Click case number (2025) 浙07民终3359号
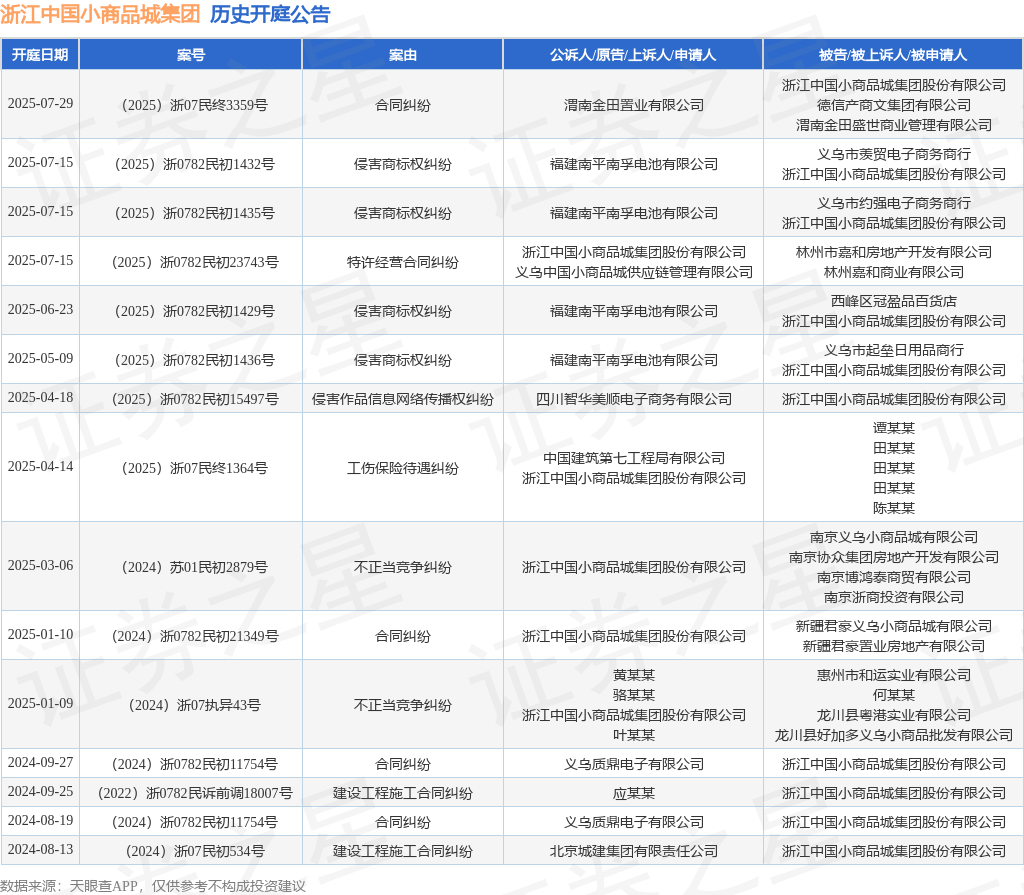 click(x=195, y=105)
